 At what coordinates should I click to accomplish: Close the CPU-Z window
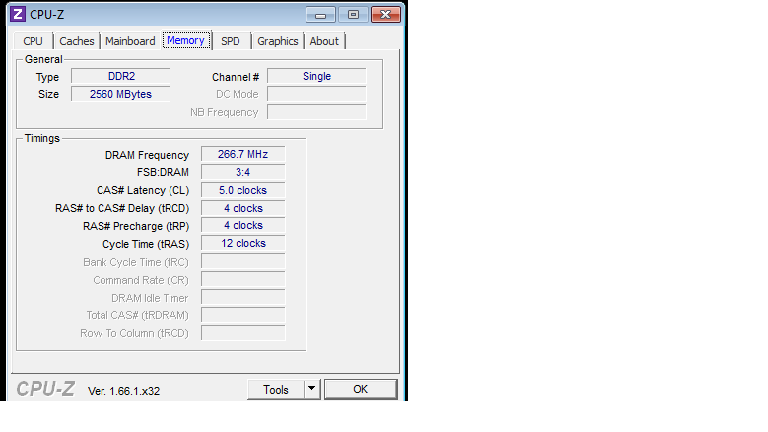[386, 15]
